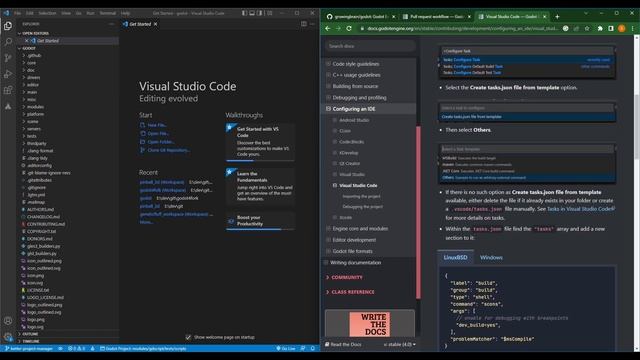Open CONTRIBUTING.md in Explorer
The width and height of the screenshot is (640, 360).
[x=46, y=224]
